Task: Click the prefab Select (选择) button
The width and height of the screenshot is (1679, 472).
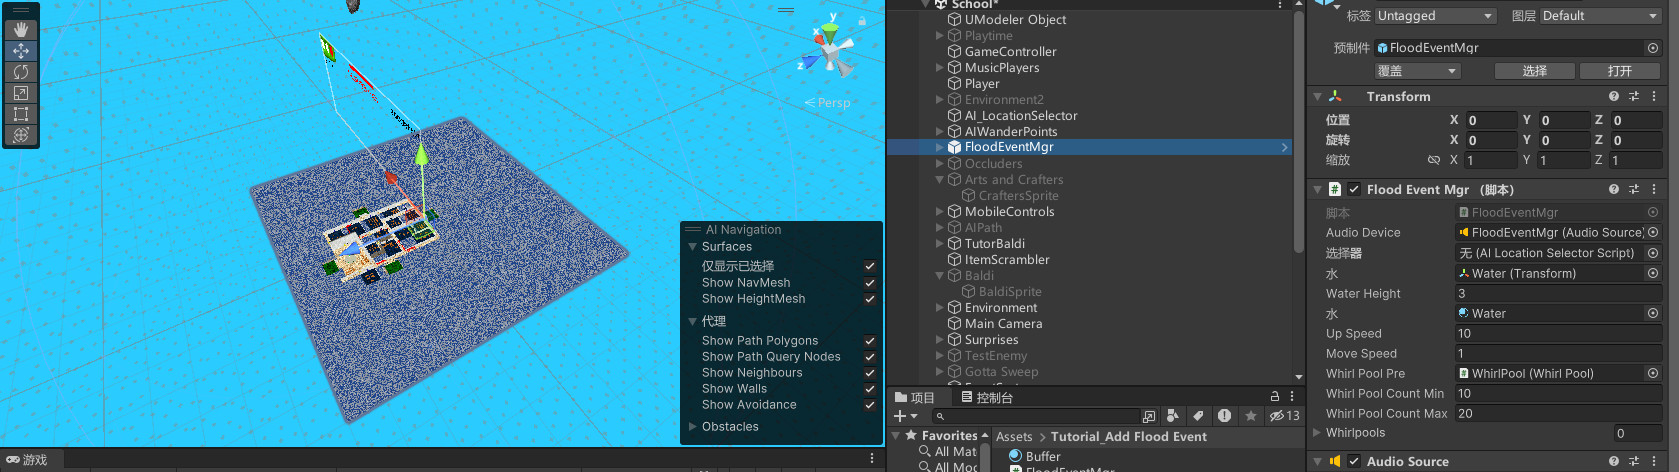Action: (x=1534, y=71)
